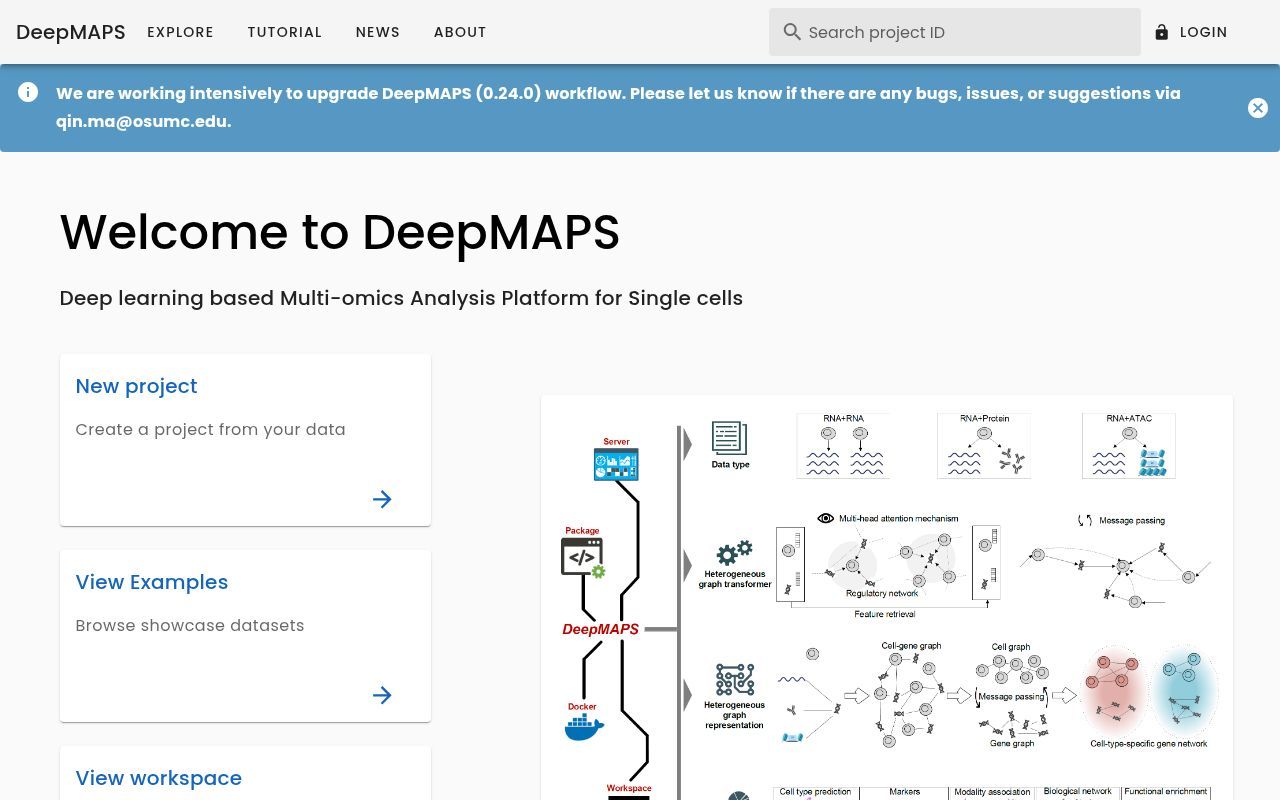Click the Package code icon in diagram
This screenshot has width=1280, height=800.
click(x=583, y=558)
